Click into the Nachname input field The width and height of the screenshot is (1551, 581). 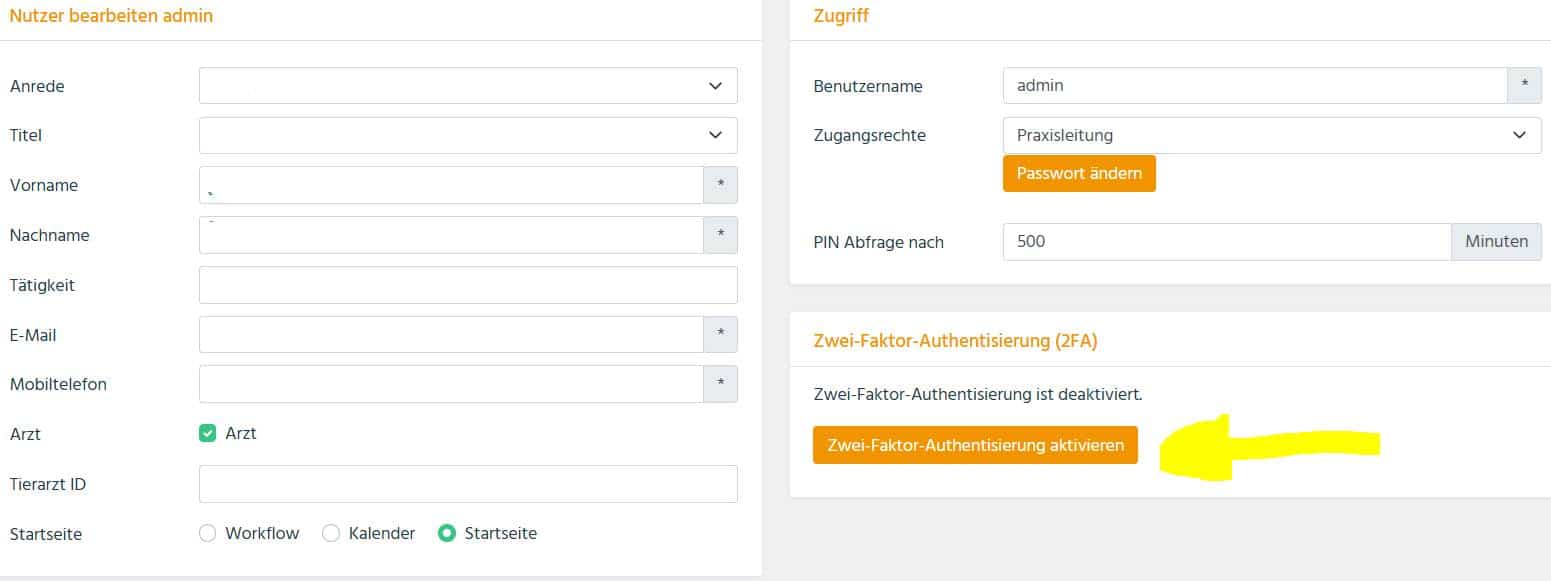[x=451, y=235]
